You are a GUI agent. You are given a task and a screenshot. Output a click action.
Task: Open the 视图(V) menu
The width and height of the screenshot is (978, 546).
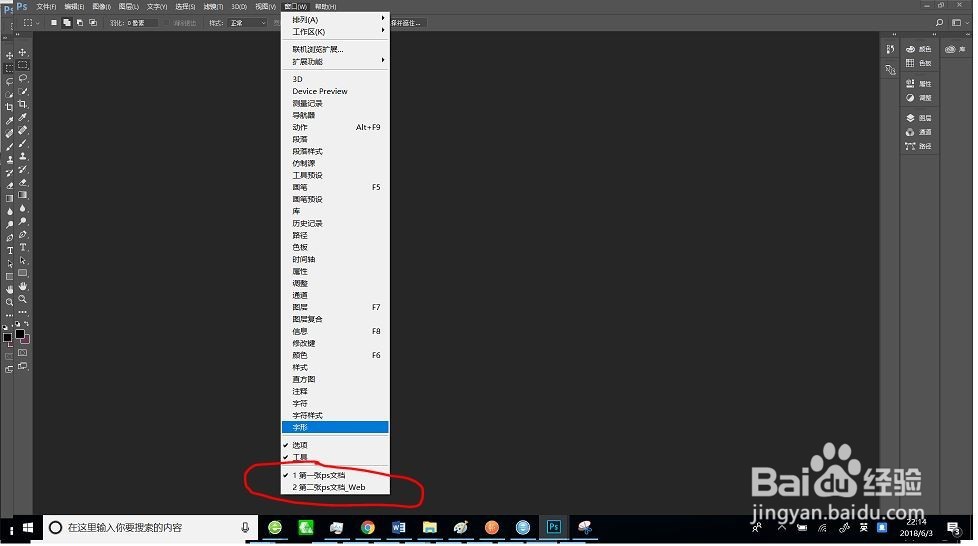coord(265,6)
